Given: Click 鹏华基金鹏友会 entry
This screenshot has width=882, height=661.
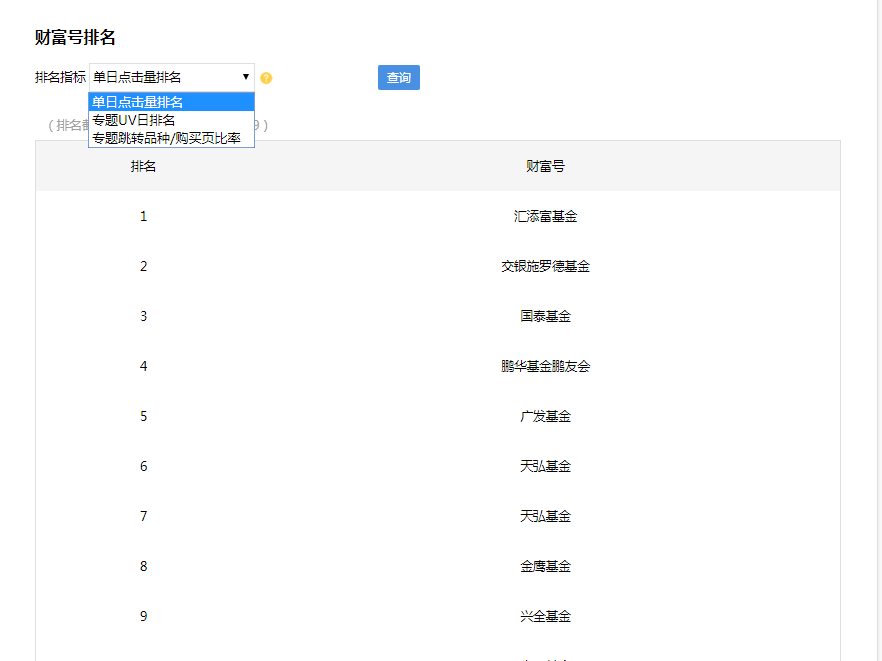Looking at the screenshot, I should click(545, 366).
